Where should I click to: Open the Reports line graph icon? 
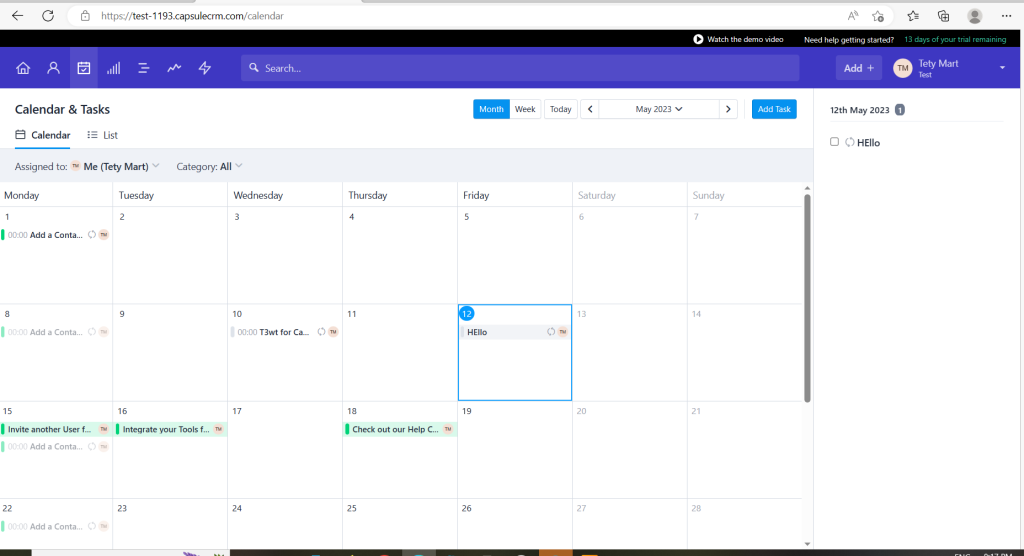tap(174, 68)
